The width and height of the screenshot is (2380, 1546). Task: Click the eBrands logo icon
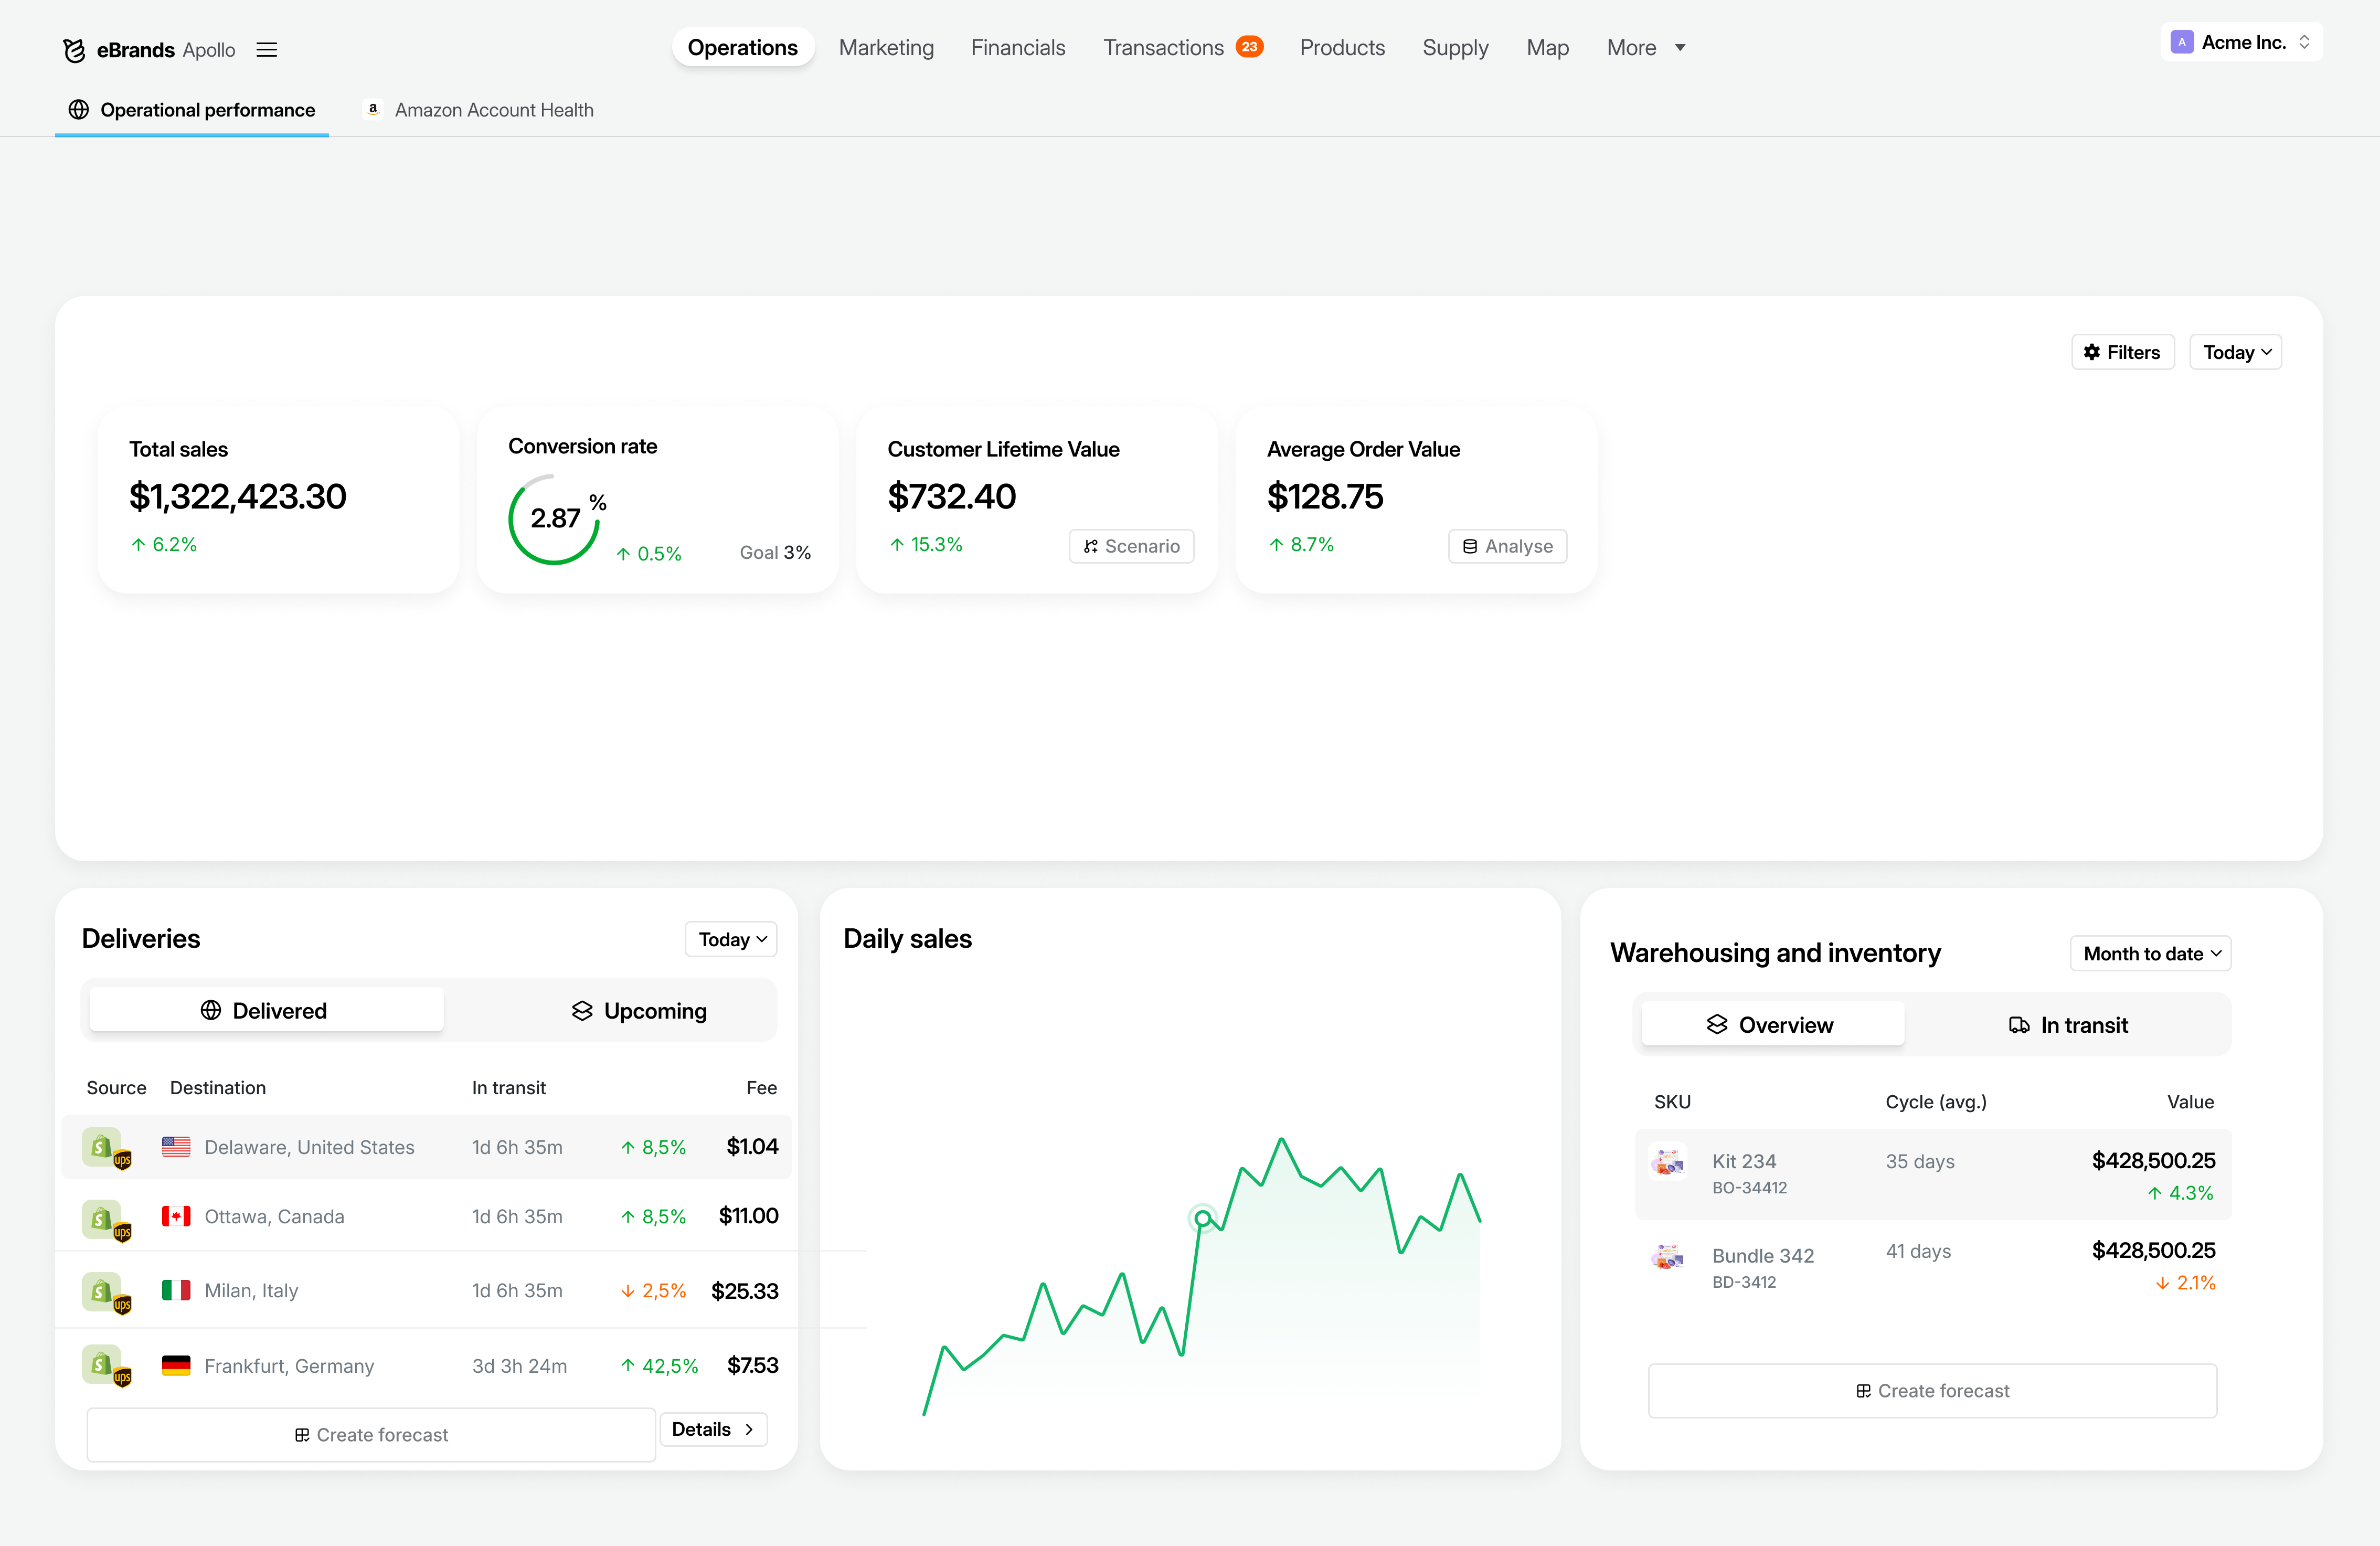pyautogui.click(x=74, y=49)
